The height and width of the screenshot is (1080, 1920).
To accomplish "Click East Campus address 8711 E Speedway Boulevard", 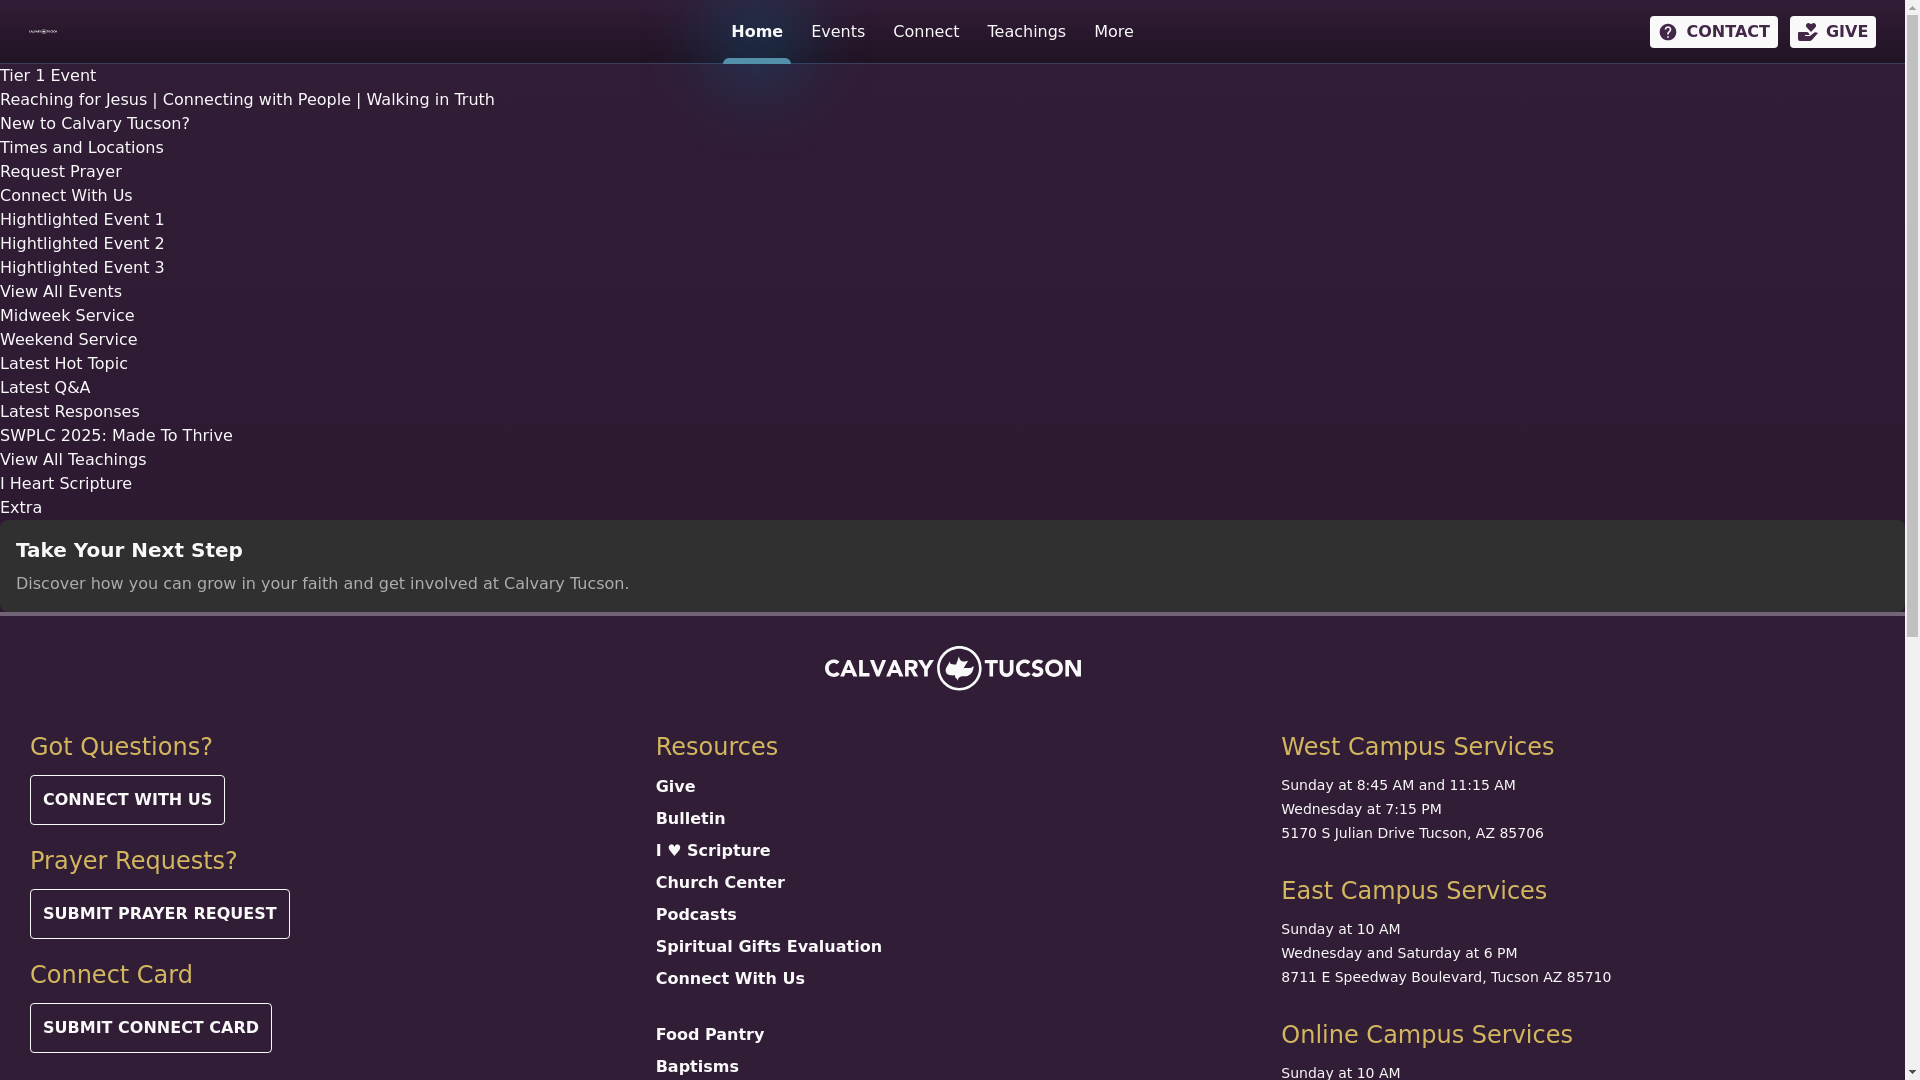I will tap(1446, 977).
